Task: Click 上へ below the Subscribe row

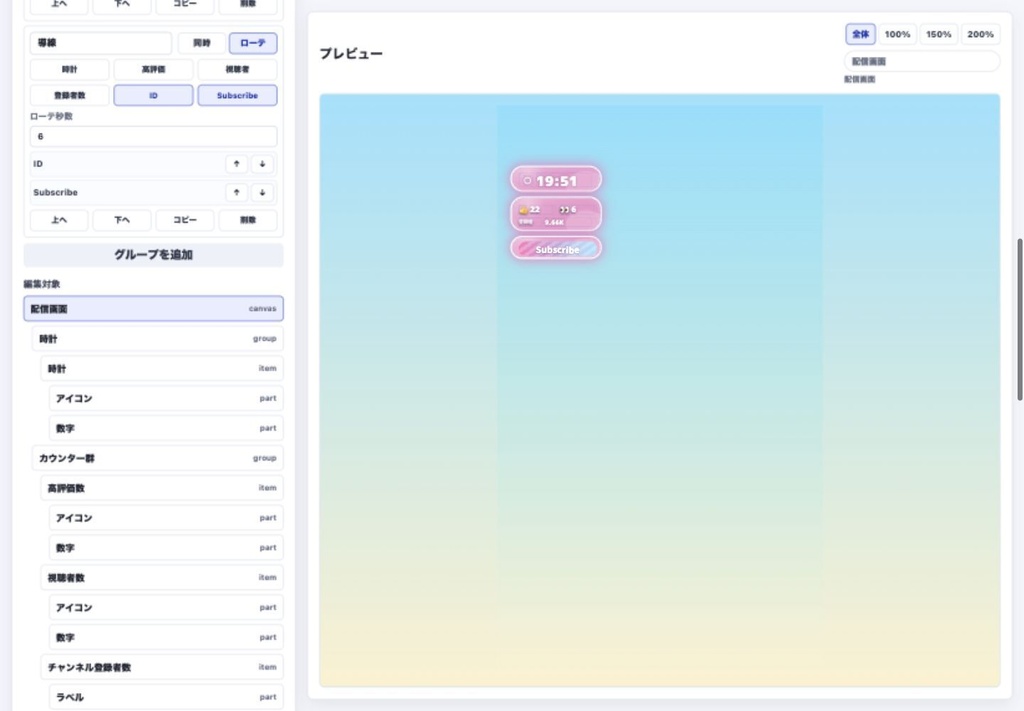Action: pyautogui.click(x=59, y=220)
